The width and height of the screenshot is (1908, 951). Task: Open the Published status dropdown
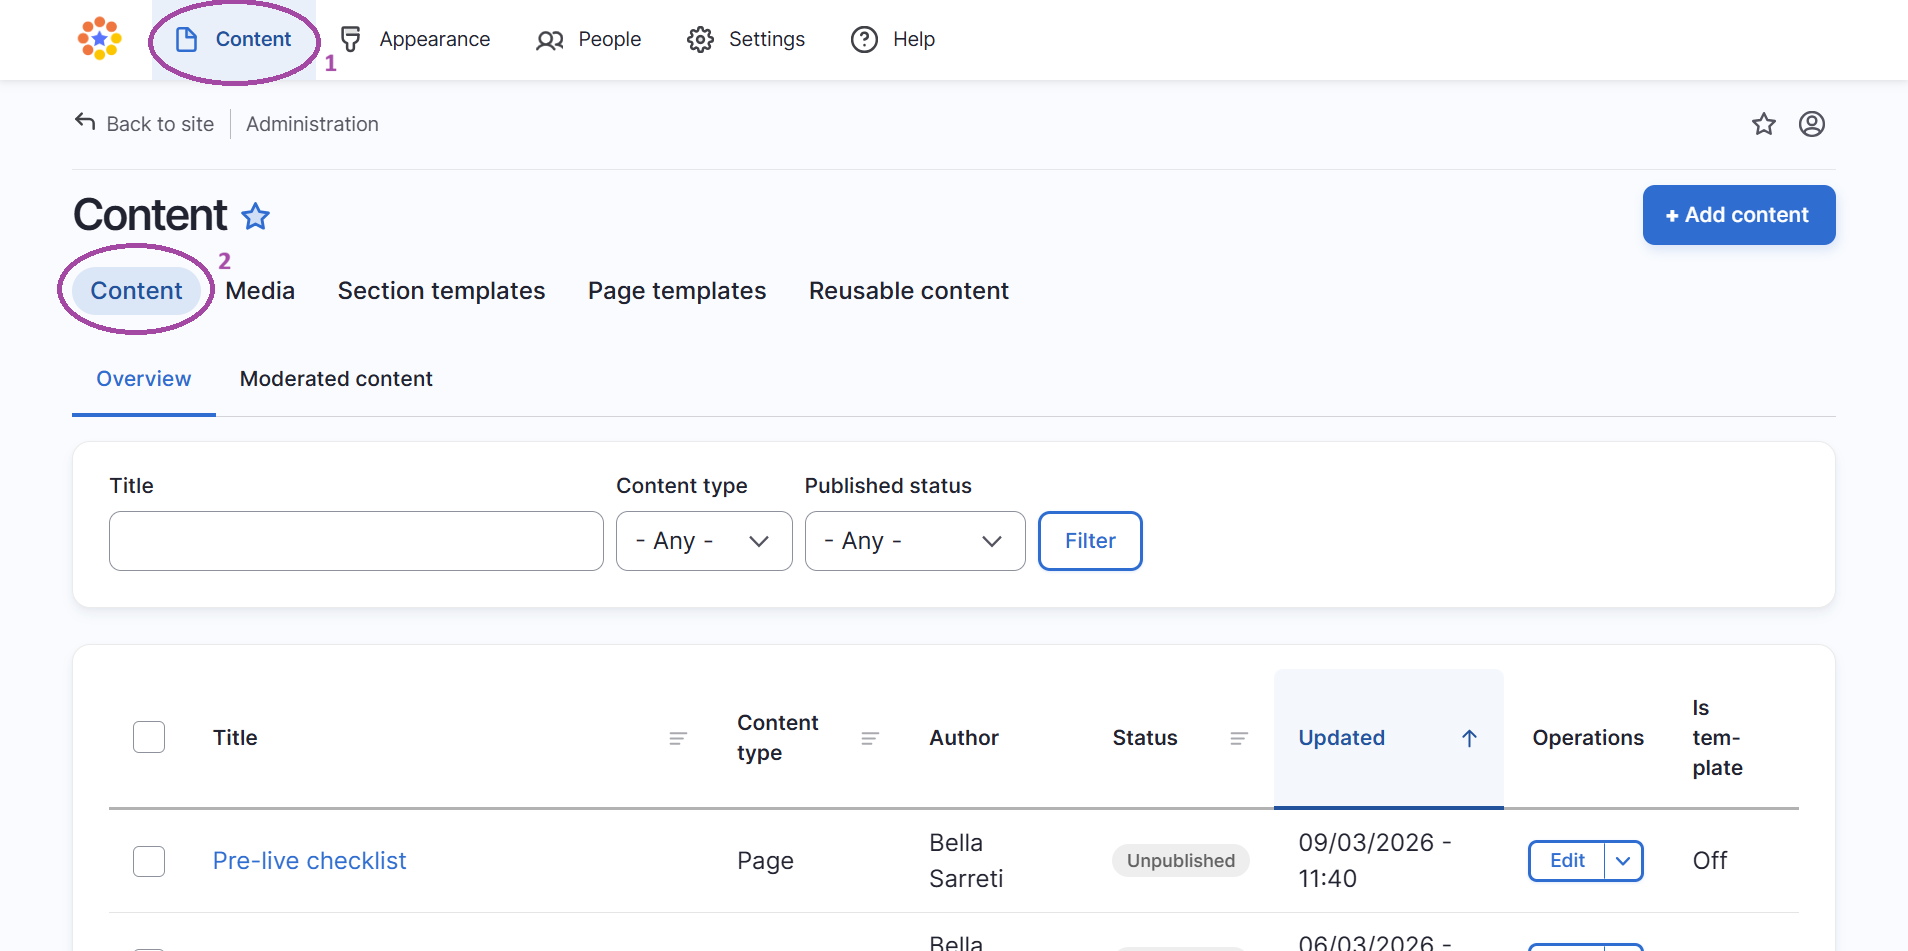click(x=914, y=541)
